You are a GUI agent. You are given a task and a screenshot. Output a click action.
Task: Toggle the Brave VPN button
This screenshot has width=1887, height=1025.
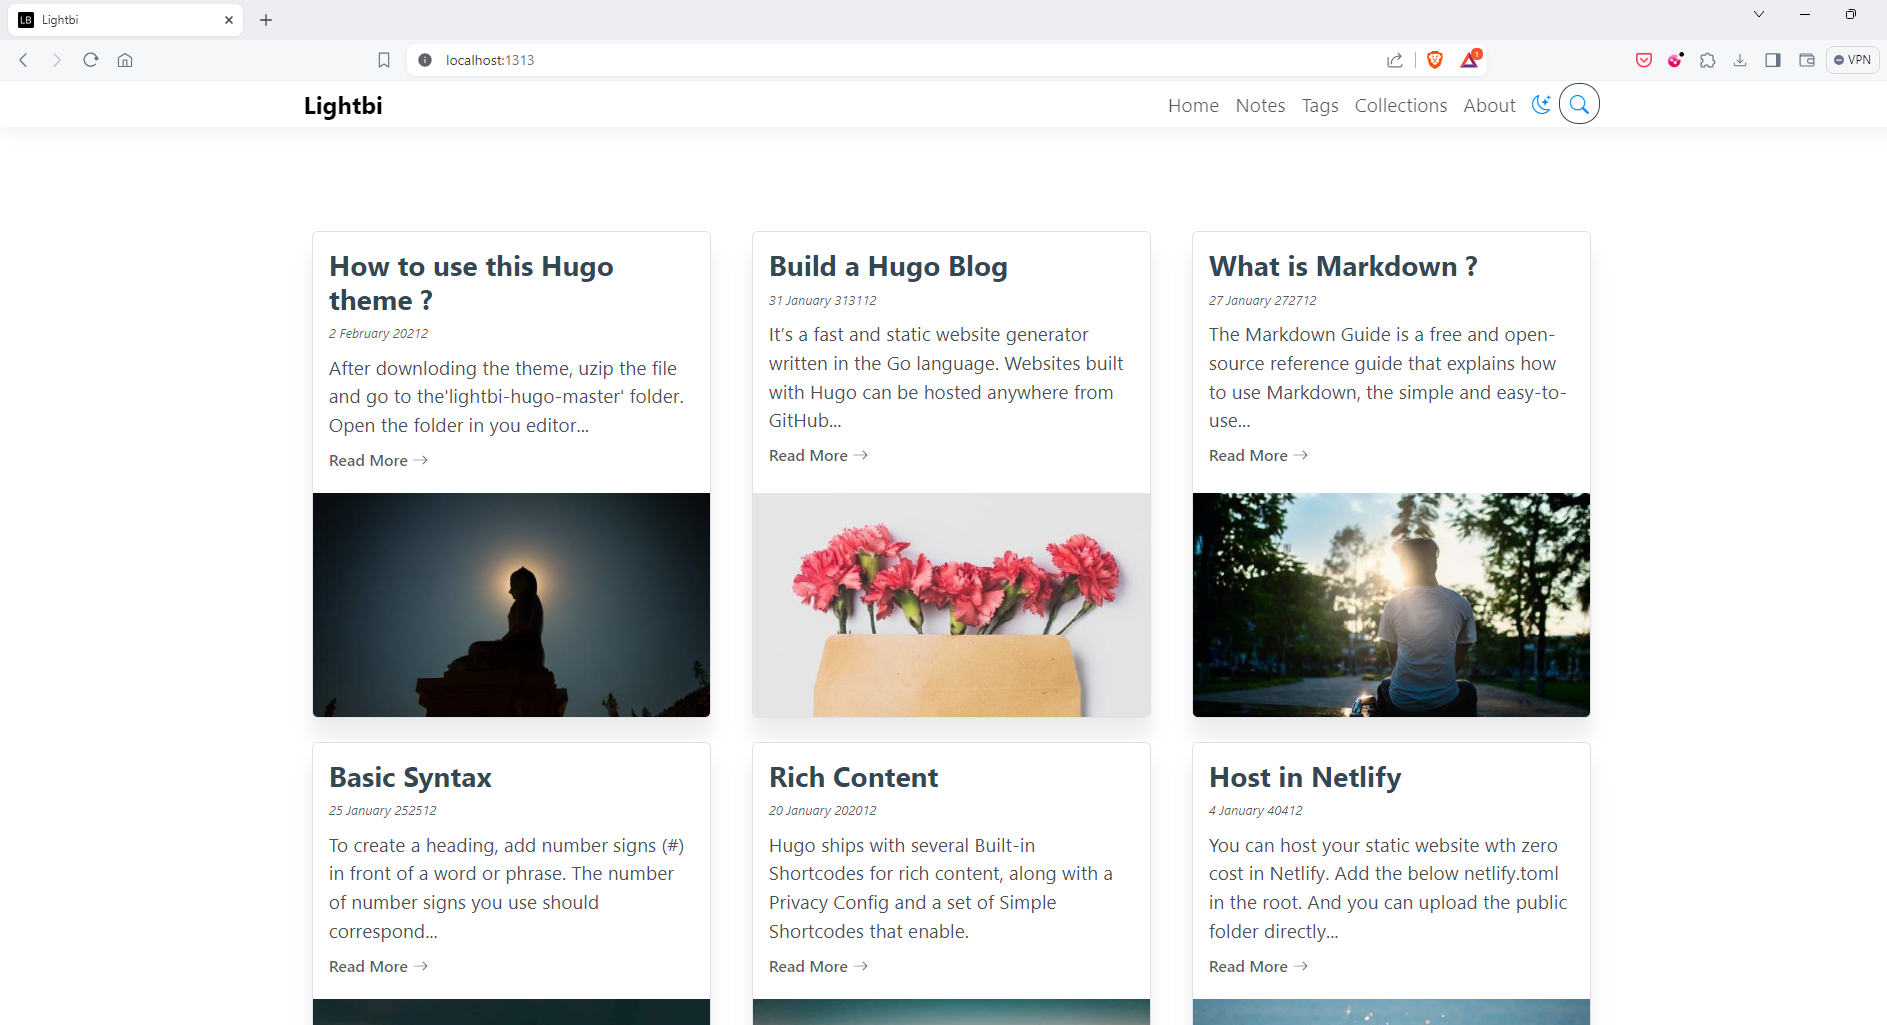tap(1853, 60)
